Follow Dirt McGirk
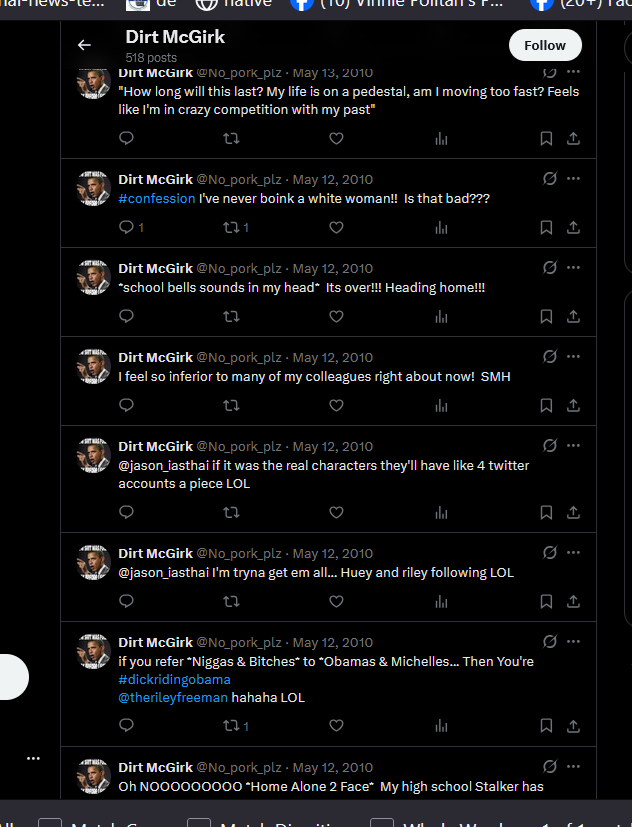Image resolution: width=632 pixels, height=827 pixels. coord(545,45)
